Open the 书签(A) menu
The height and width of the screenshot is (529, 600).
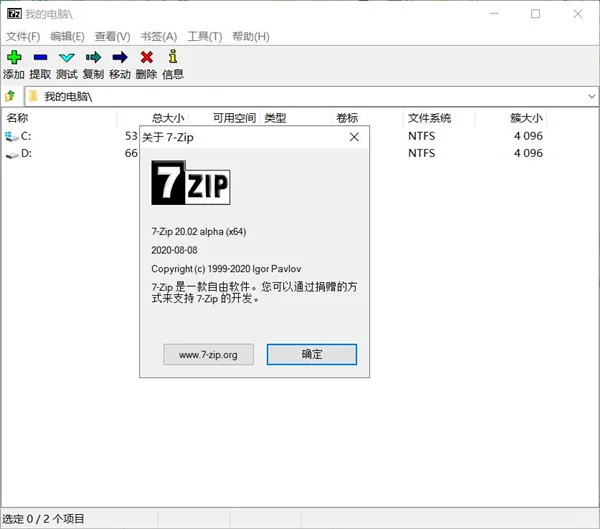coord(159,37)
